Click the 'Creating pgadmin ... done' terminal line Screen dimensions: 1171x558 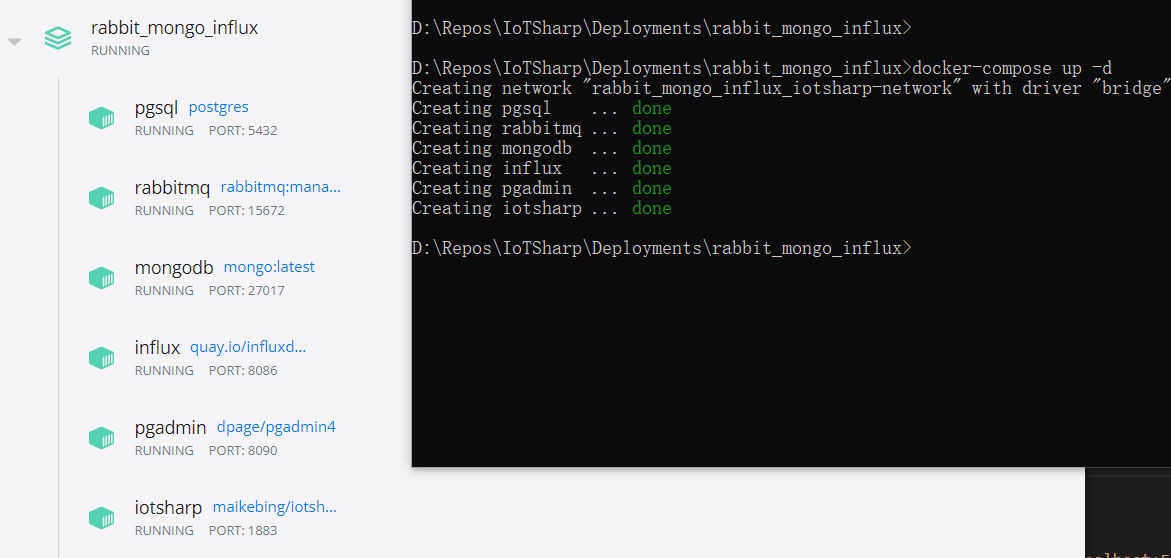click(x=541, y=188)
